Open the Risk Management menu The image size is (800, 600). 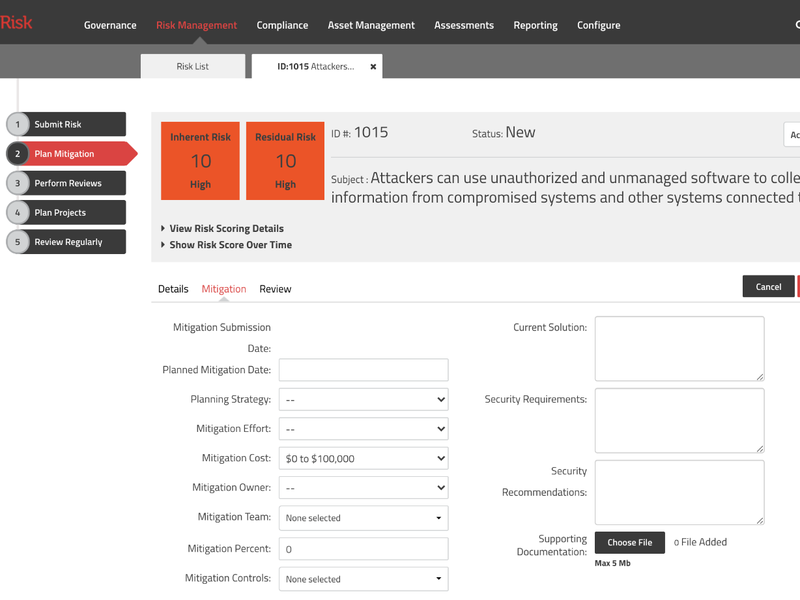[196, 25]
